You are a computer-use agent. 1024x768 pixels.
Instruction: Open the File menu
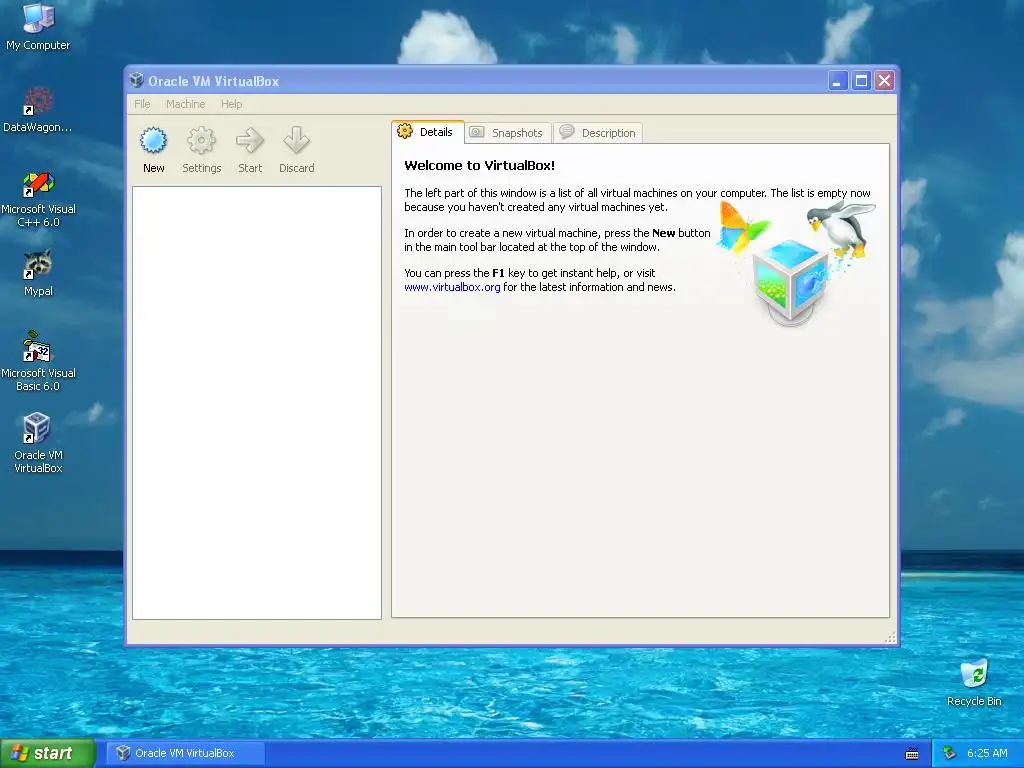(142, 104)
